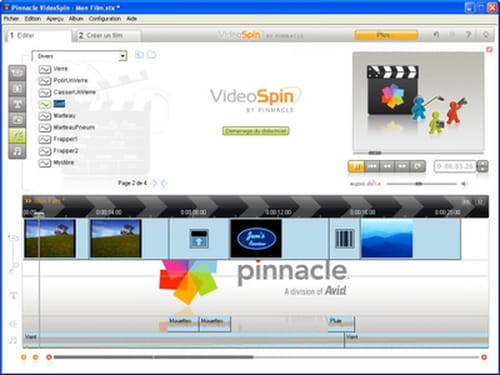
Task: Decrease timecode with the down stepper
Action: point(482,169)
